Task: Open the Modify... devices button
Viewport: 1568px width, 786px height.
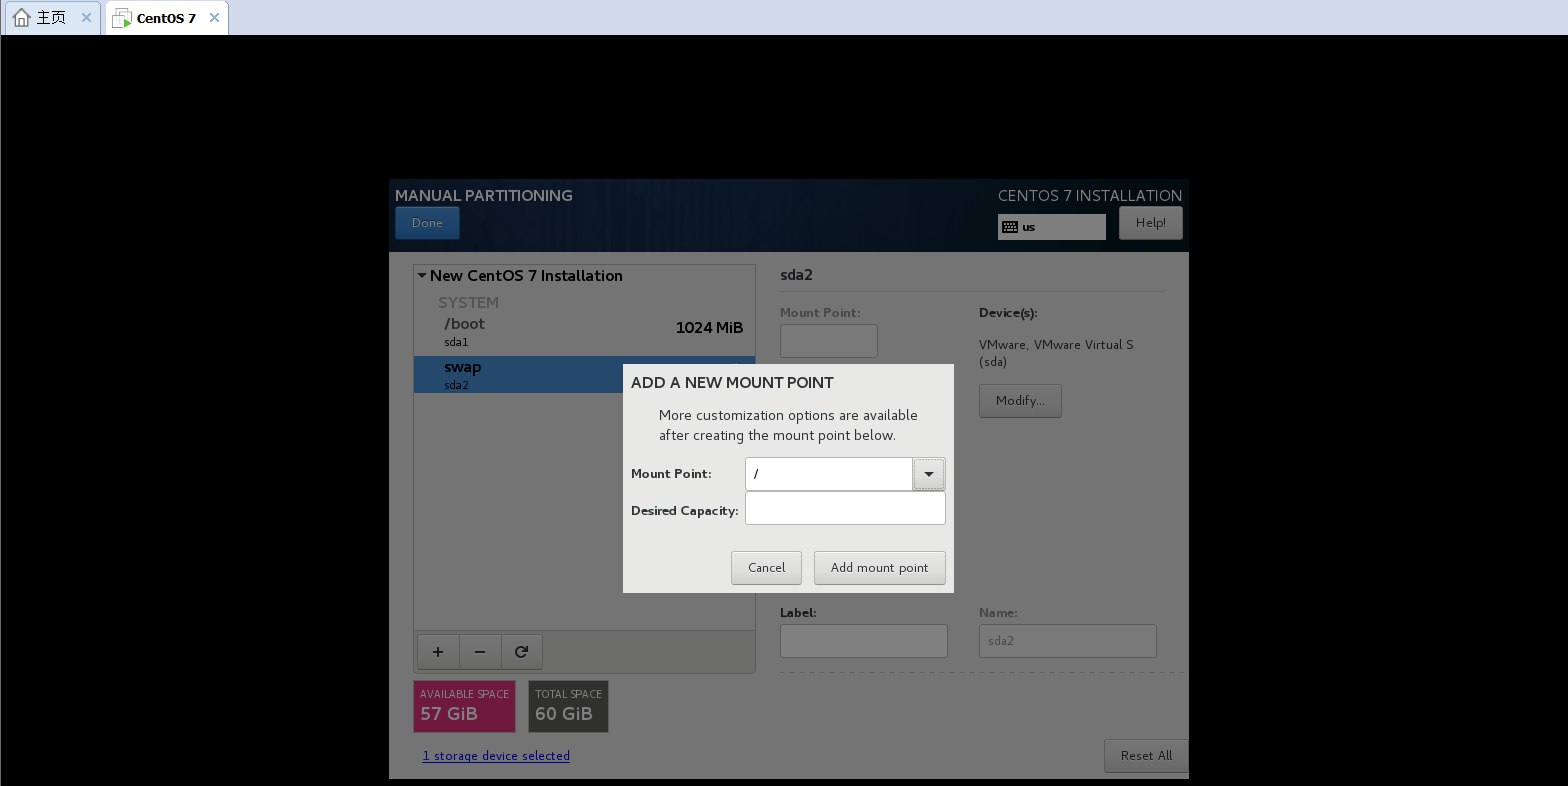Action: (x=1020, y=401)
